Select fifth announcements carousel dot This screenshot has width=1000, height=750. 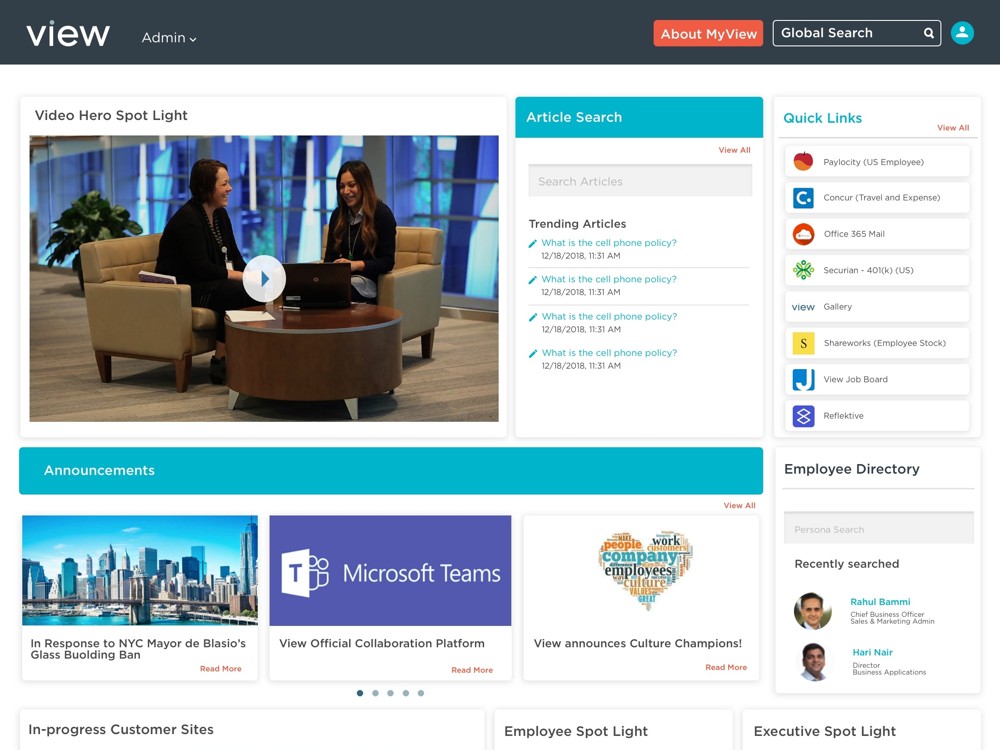(x=421, y=693)
